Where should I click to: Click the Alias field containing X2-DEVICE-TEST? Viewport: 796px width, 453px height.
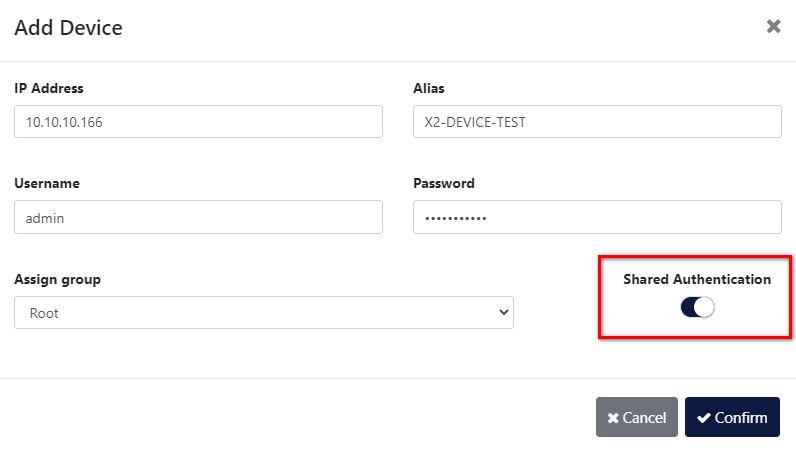tap(596, 122)
